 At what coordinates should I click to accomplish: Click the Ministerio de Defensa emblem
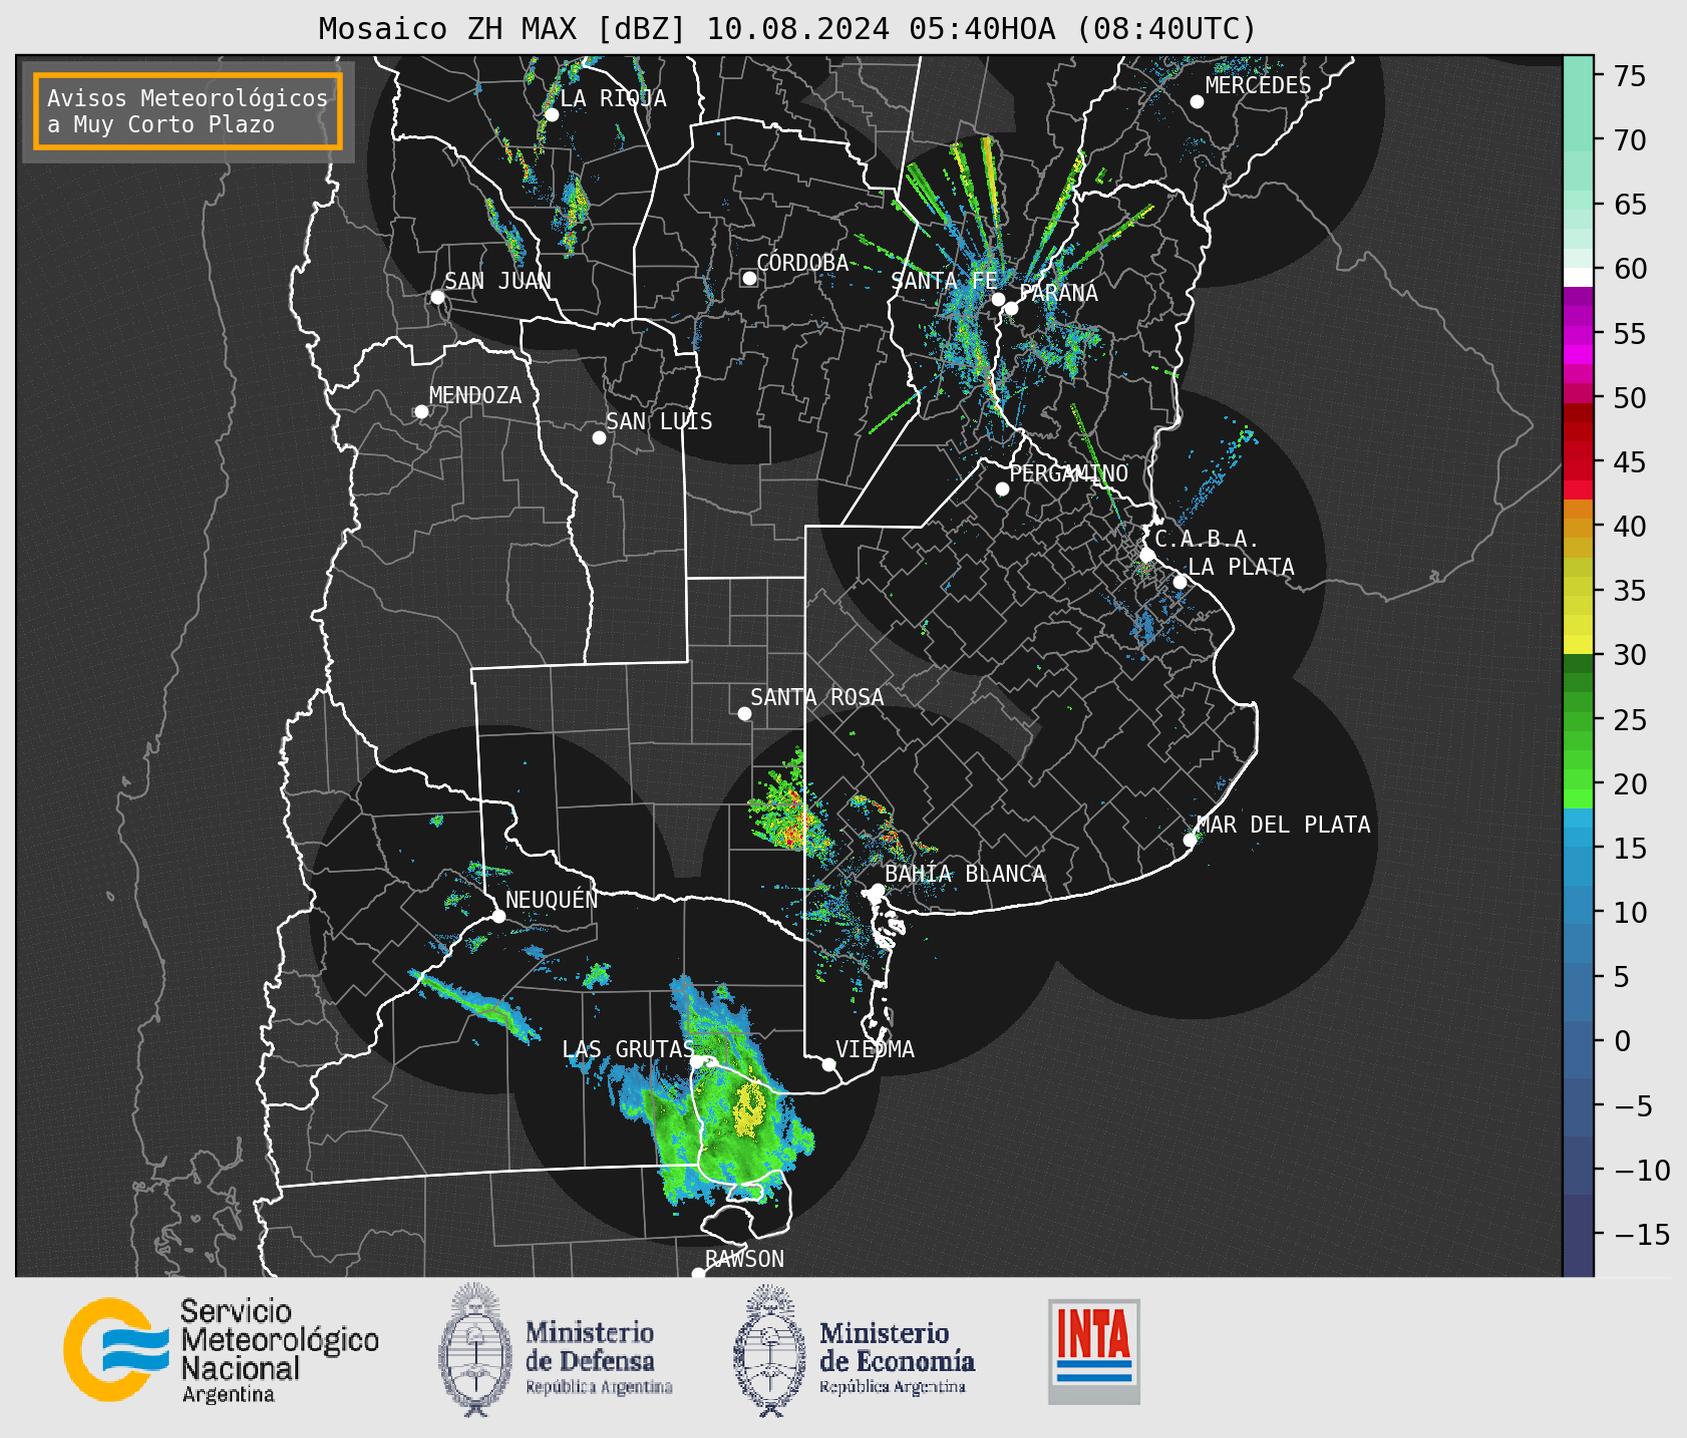coord(475,1350)
